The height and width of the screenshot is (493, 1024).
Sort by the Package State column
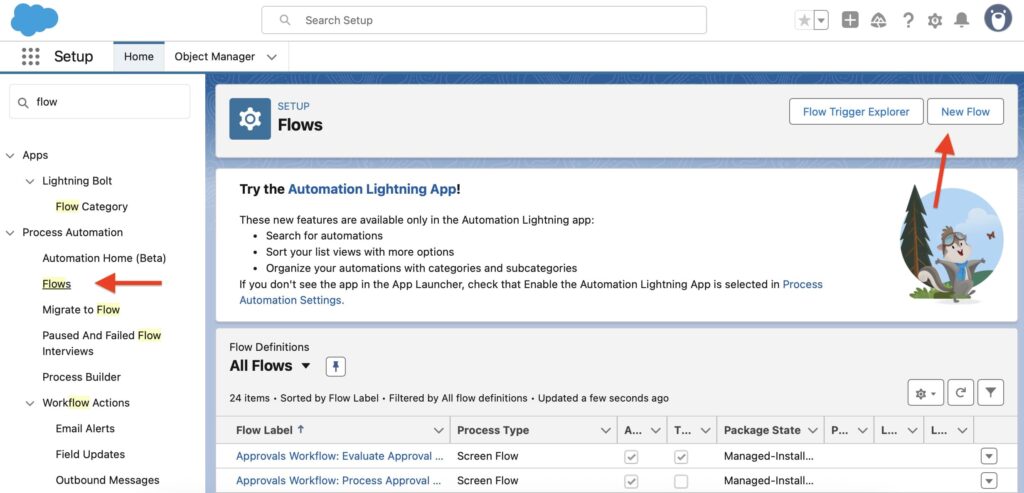[x=761, y=430]
